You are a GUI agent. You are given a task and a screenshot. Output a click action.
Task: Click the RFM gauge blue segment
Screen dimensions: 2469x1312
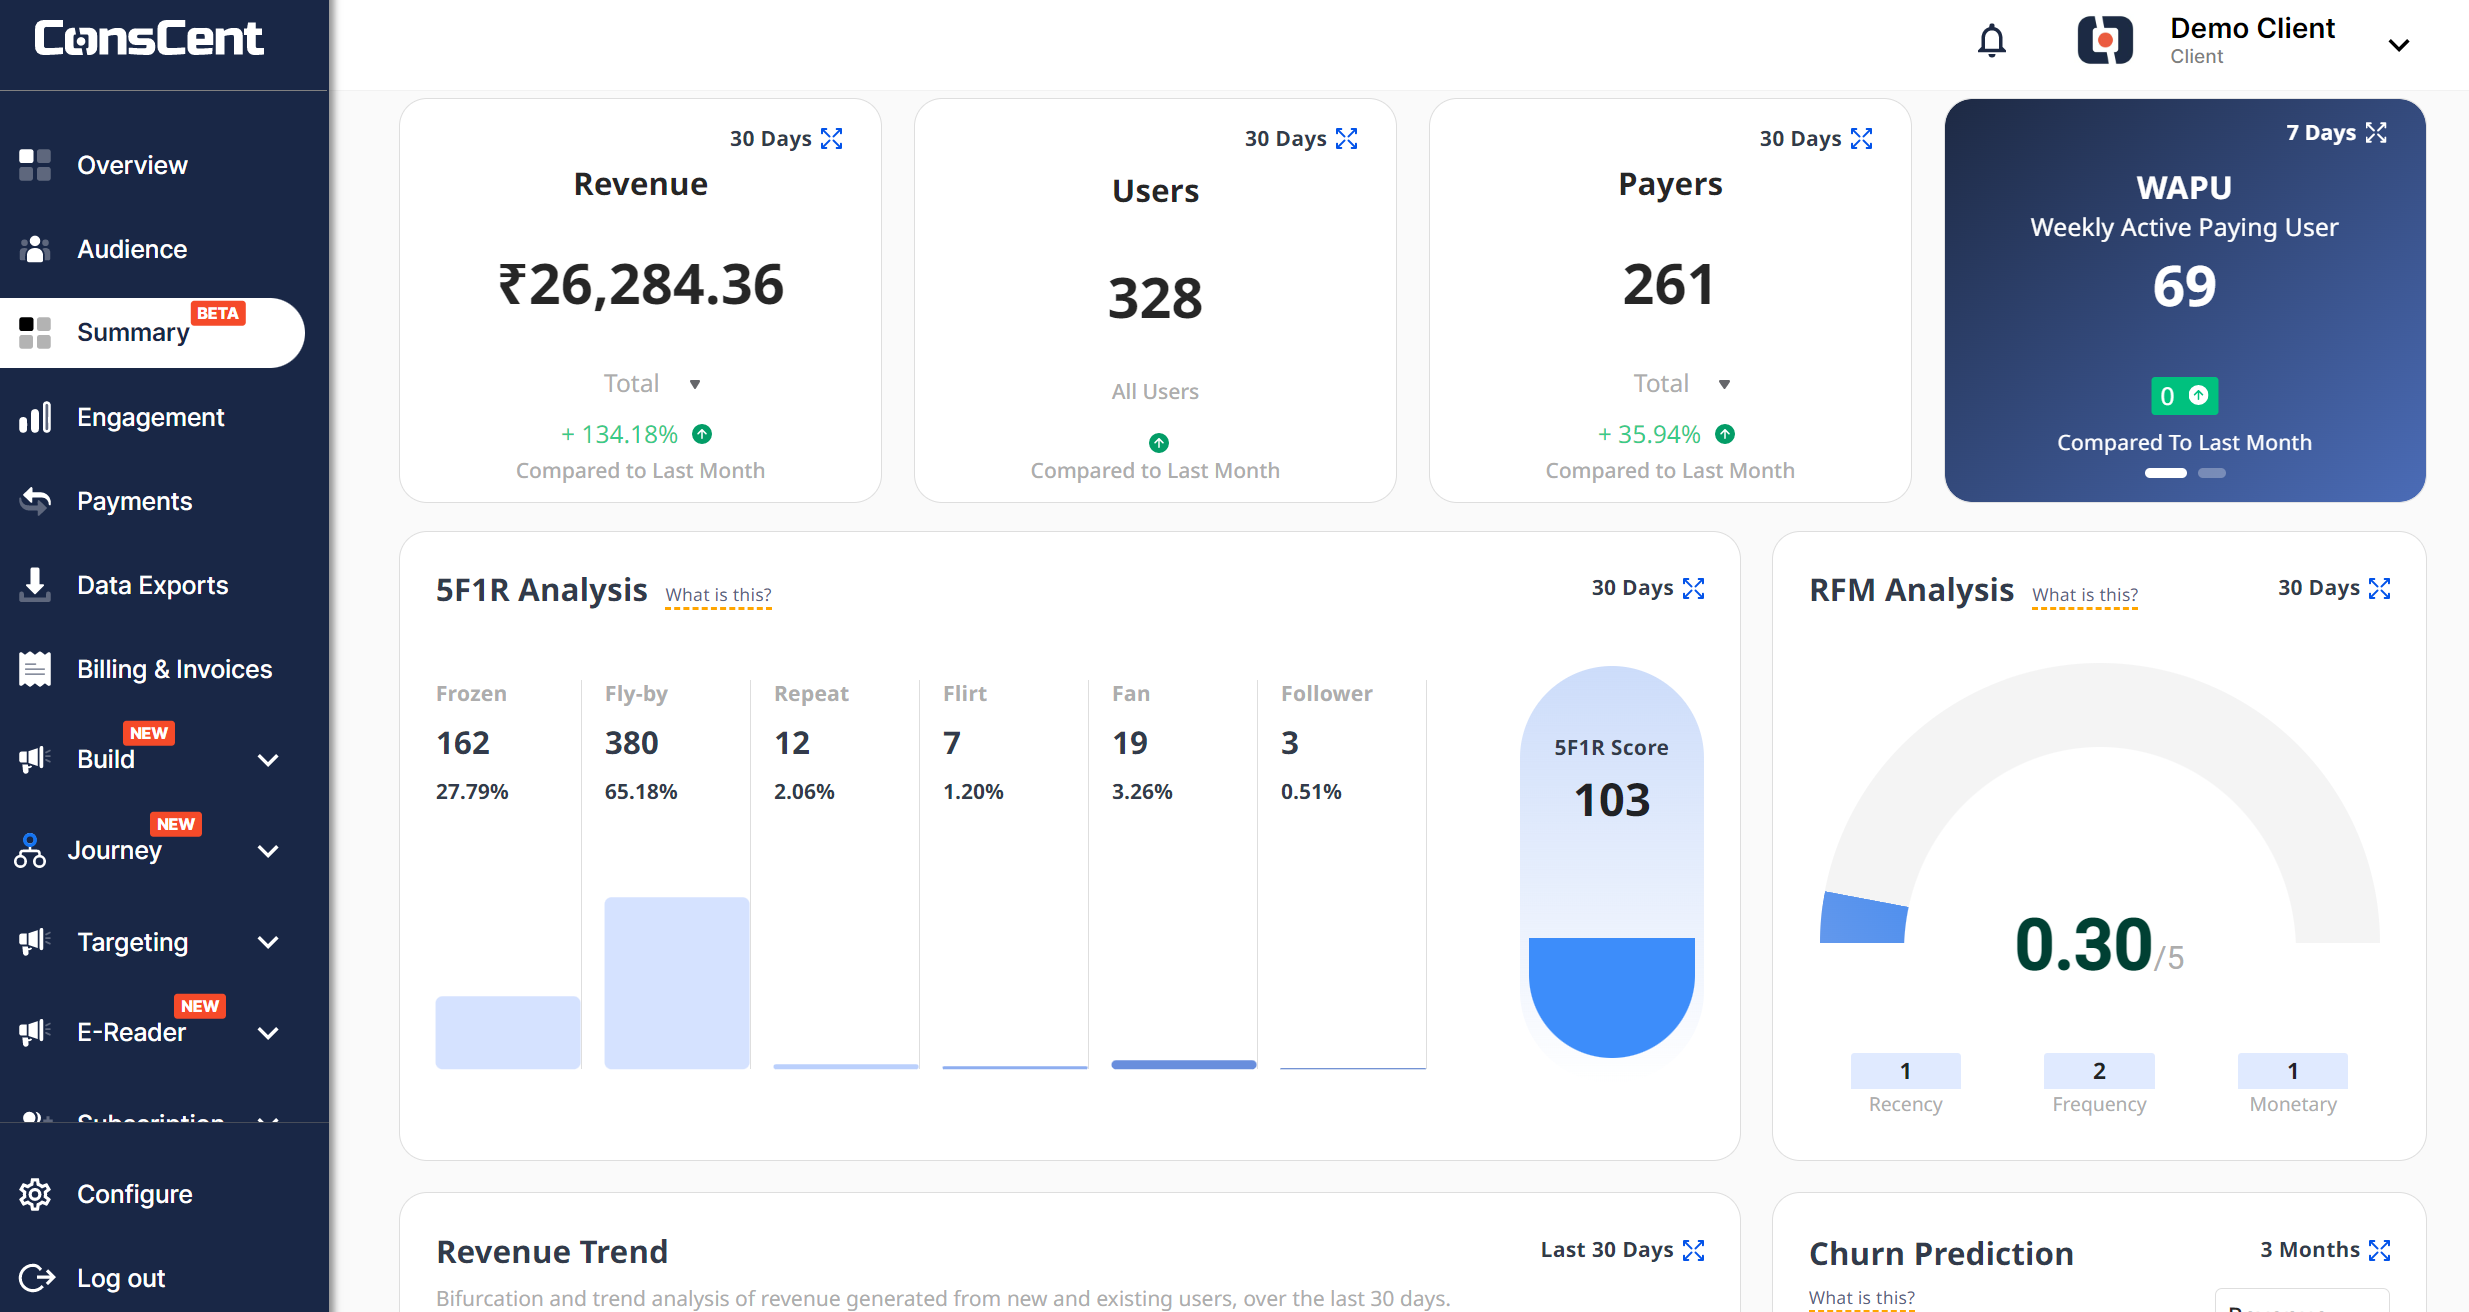(x=1864, y=918)
